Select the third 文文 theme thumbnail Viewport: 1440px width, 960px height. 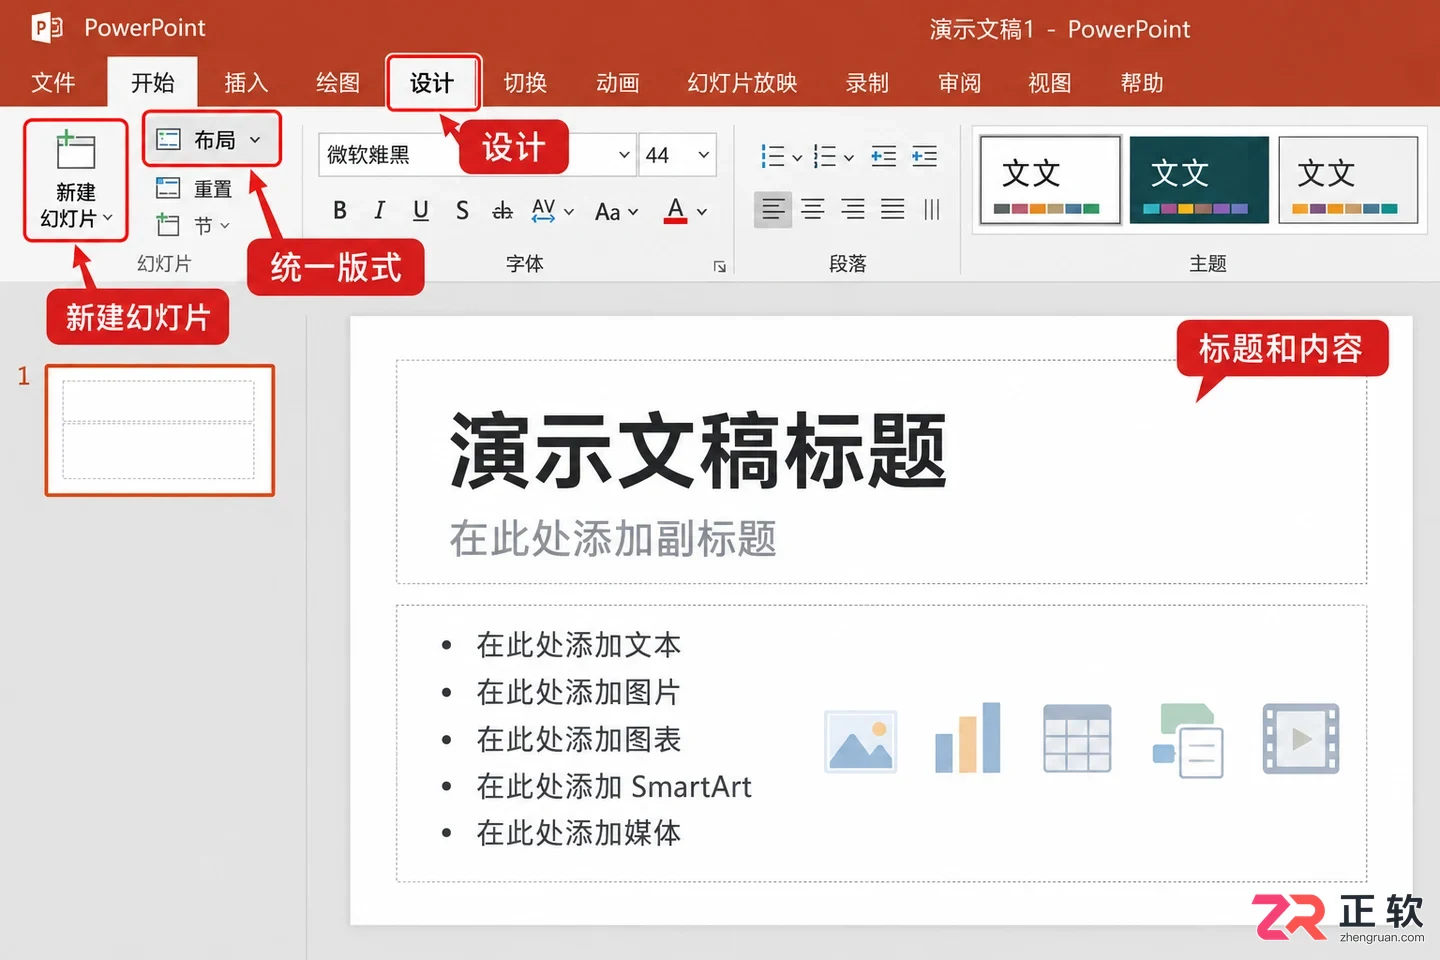(x=1348, y=180)
